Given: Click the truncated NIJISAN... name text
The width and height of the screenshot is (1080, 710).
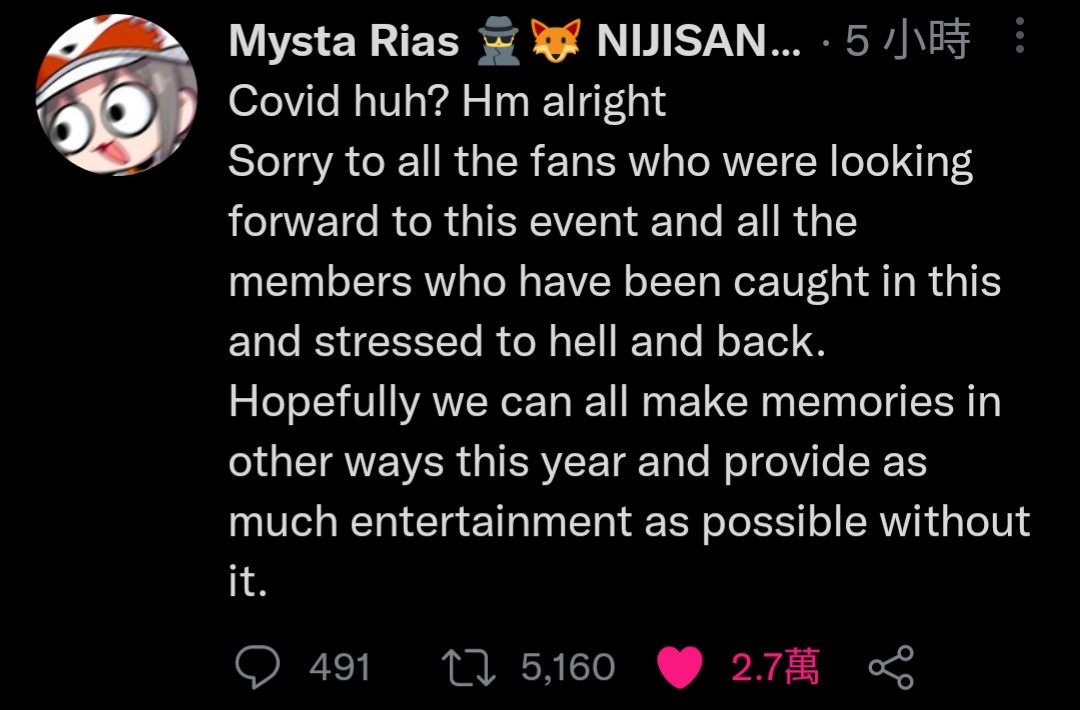Looking at the screenshot, I should [699, 41].
